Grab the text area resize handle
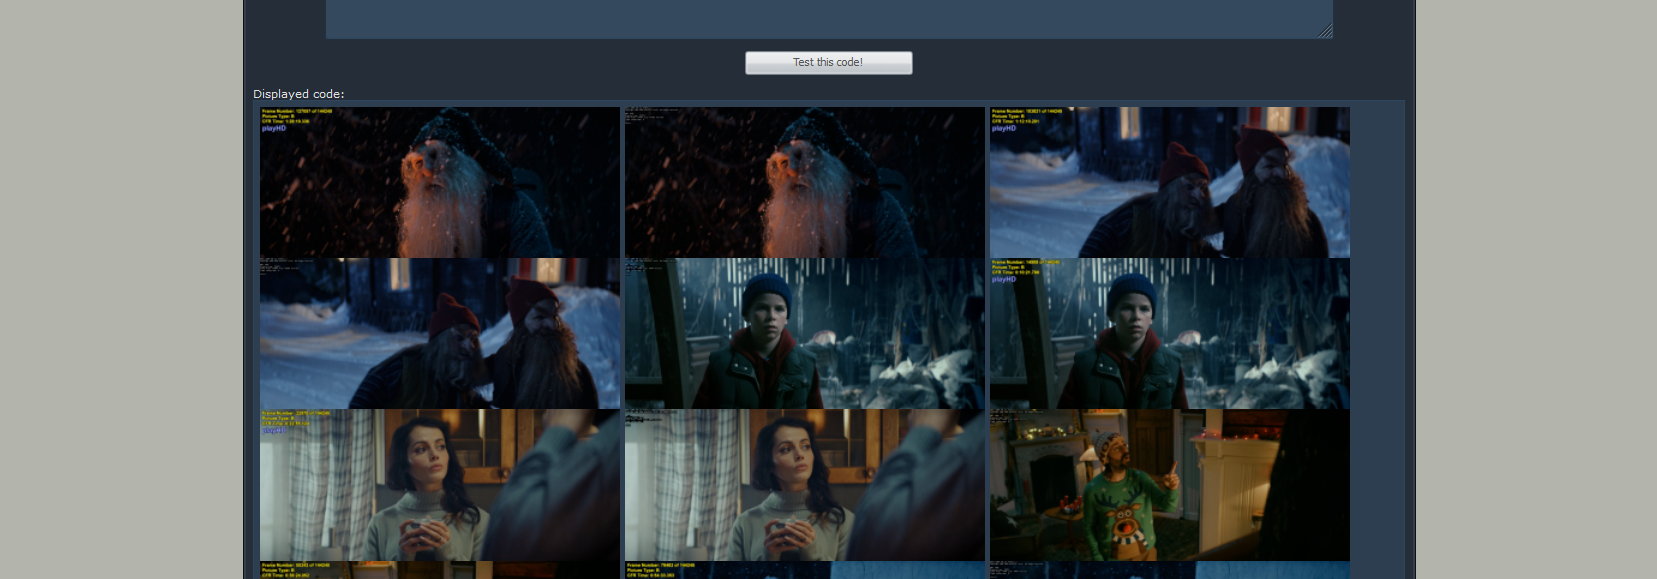 point(1325,32)
